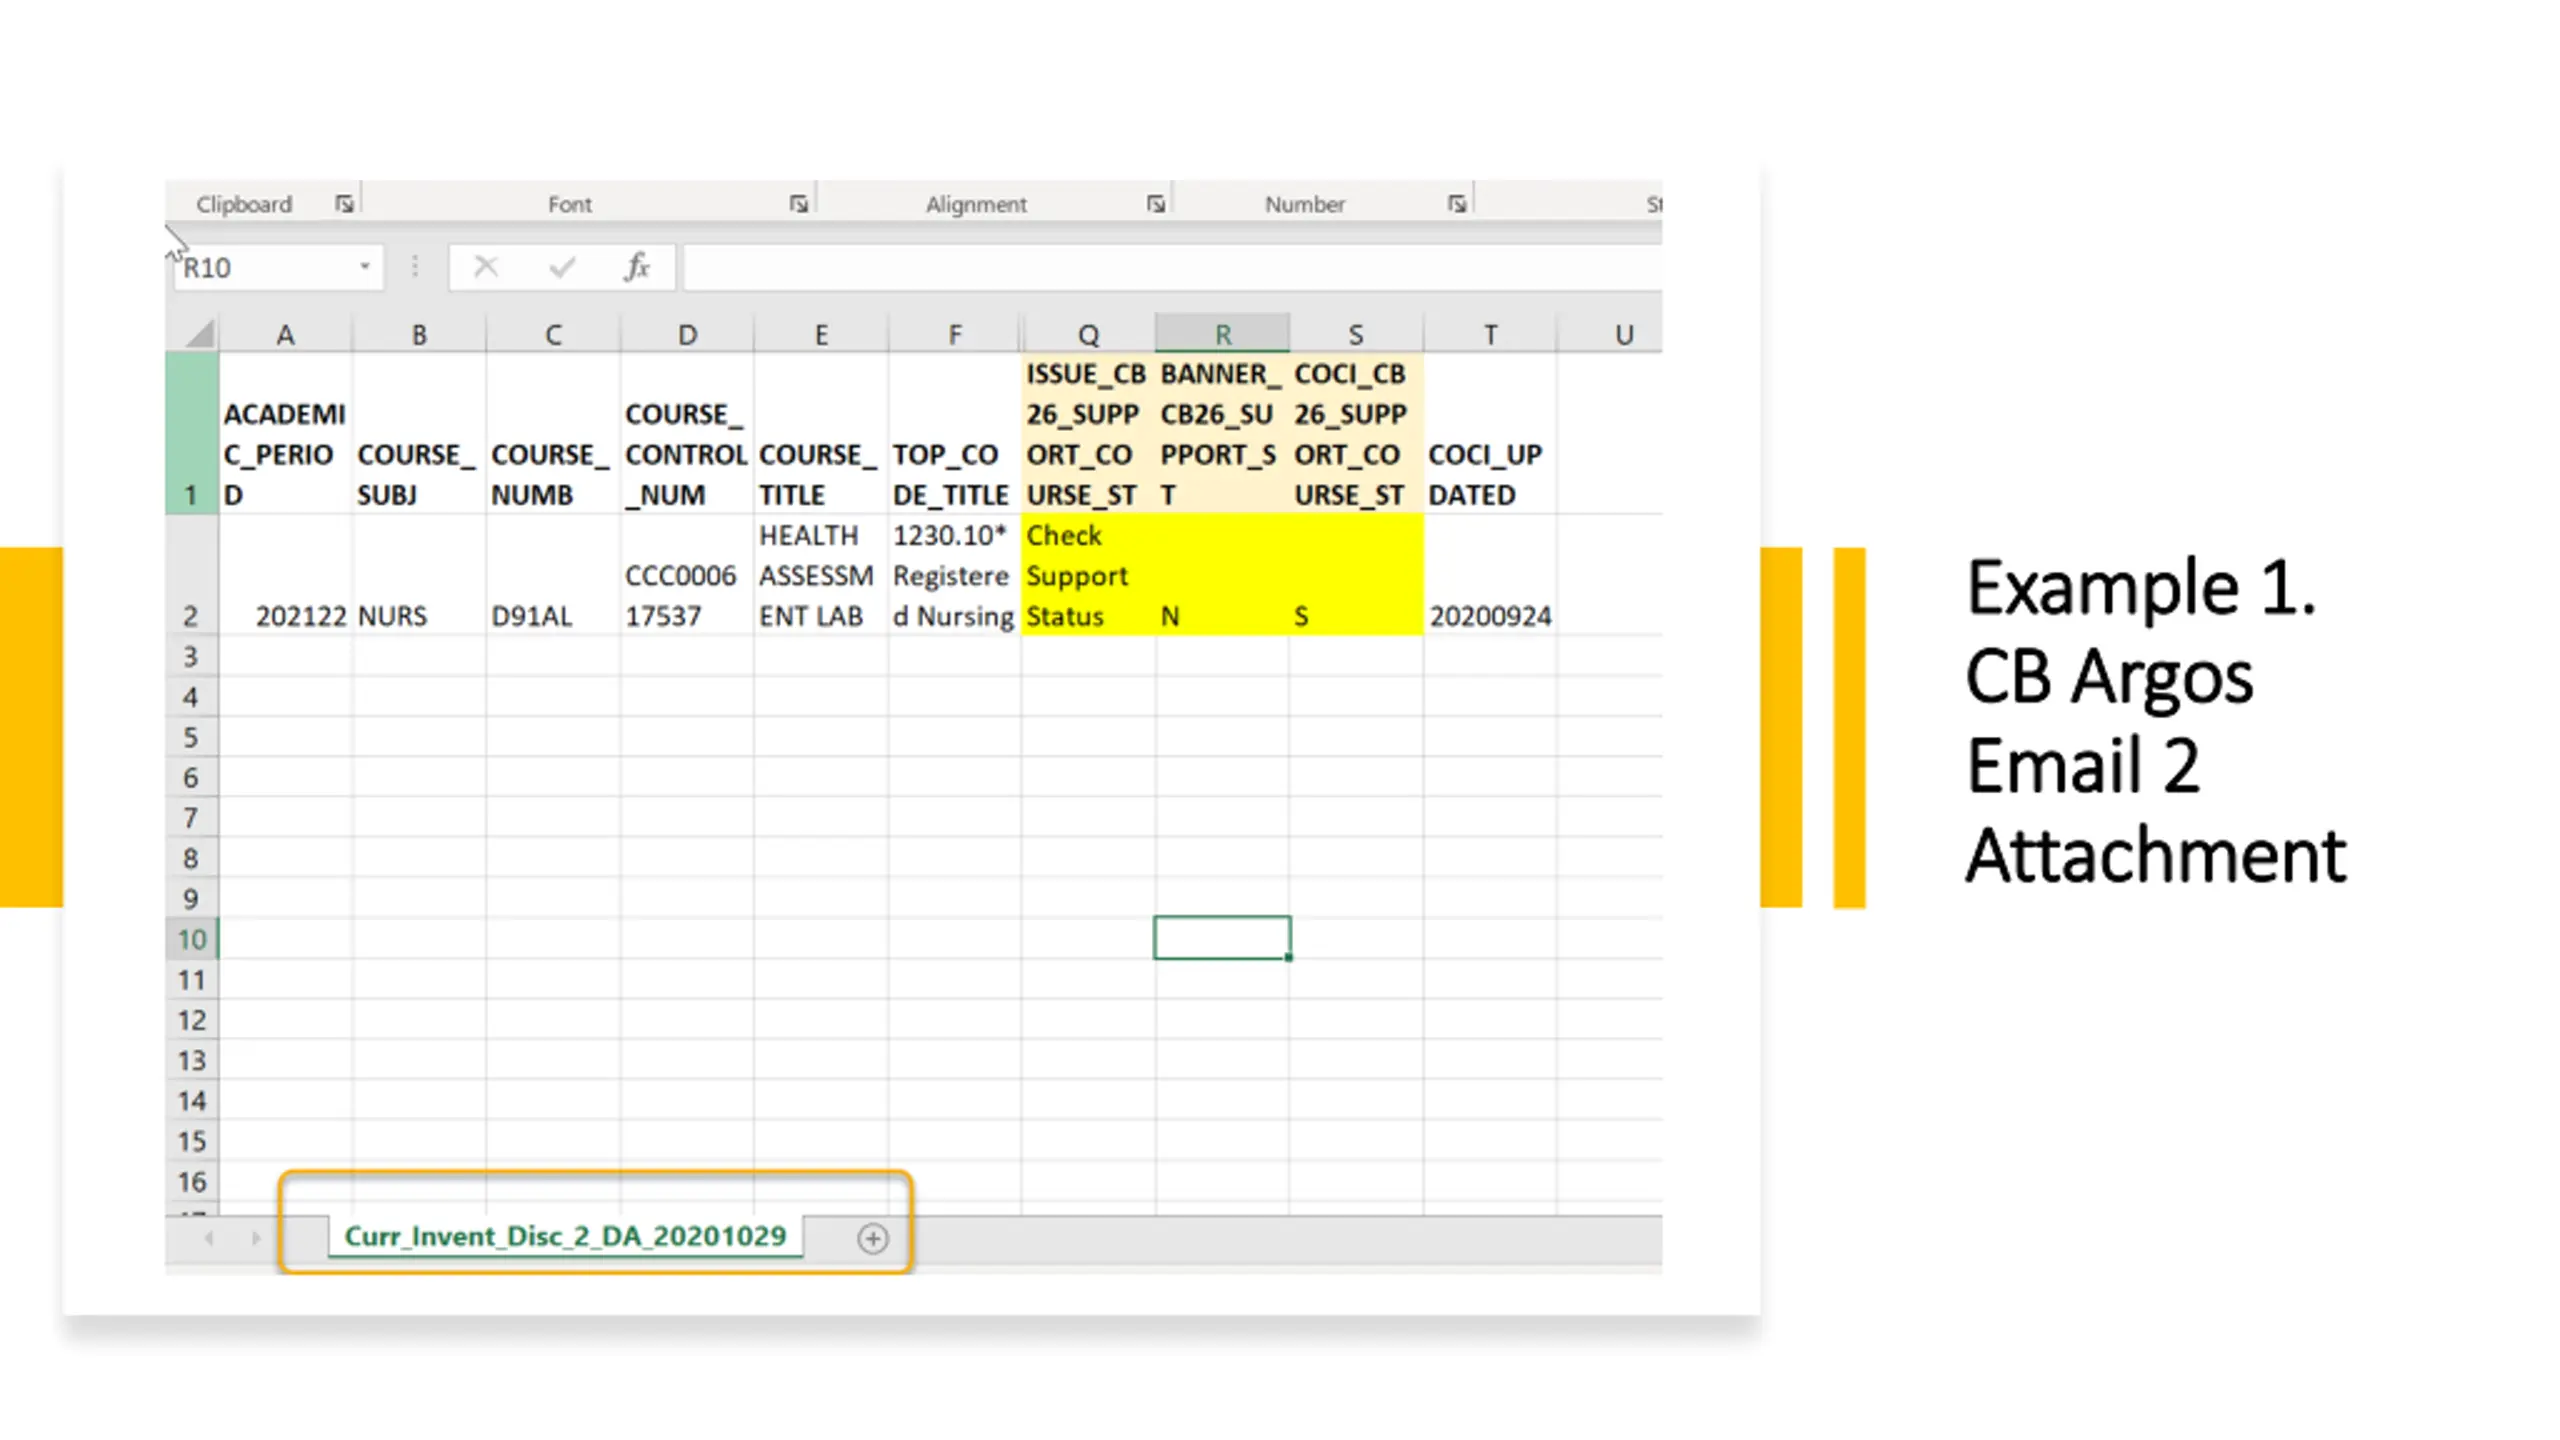Select row 2 header

[x=192, y=575]
